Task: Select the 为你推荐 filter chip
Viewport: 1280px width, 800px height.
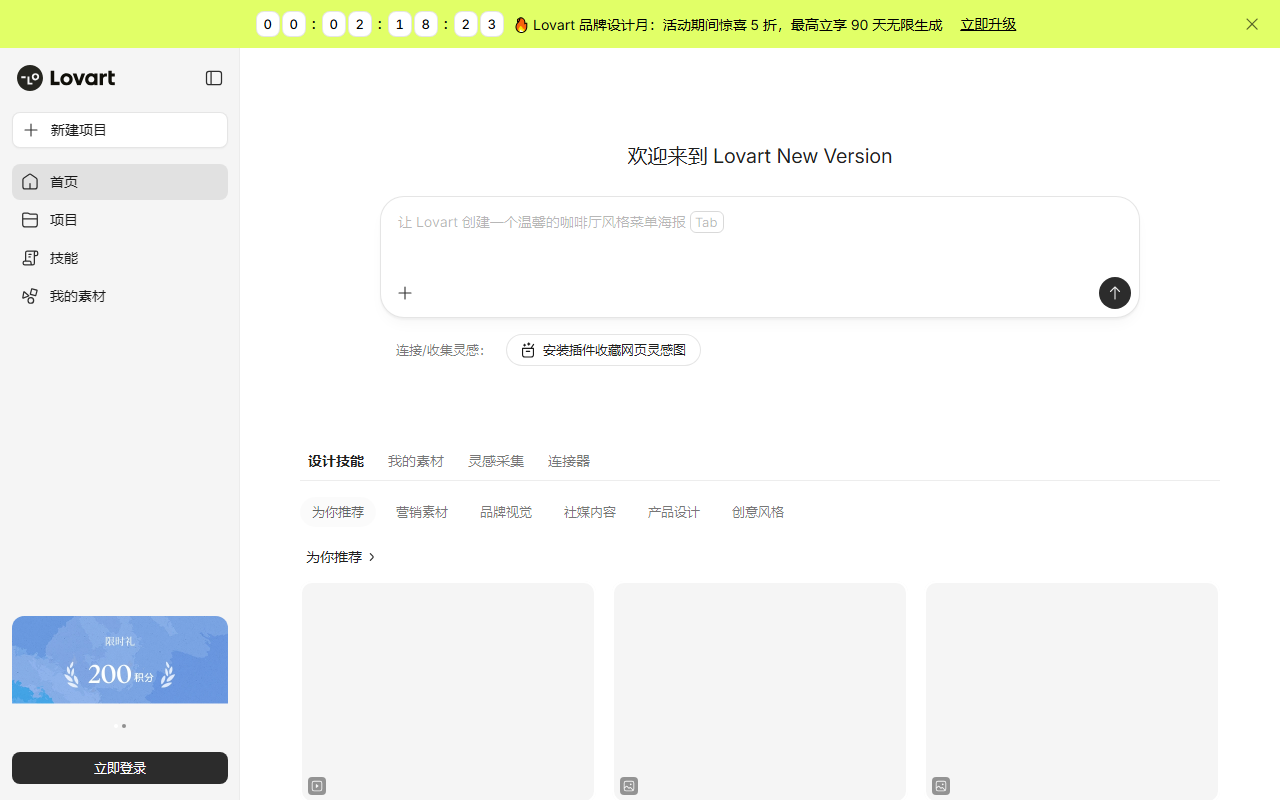Action: [x=338, y=512]
